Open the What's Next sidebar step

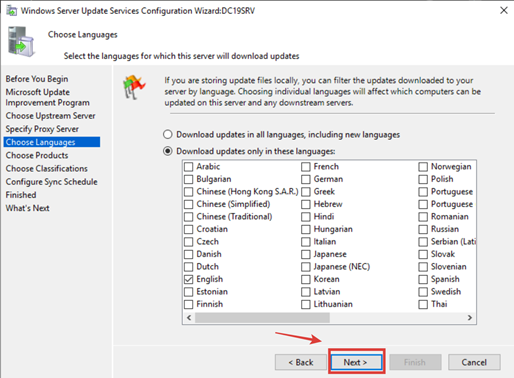pos(27,208)
